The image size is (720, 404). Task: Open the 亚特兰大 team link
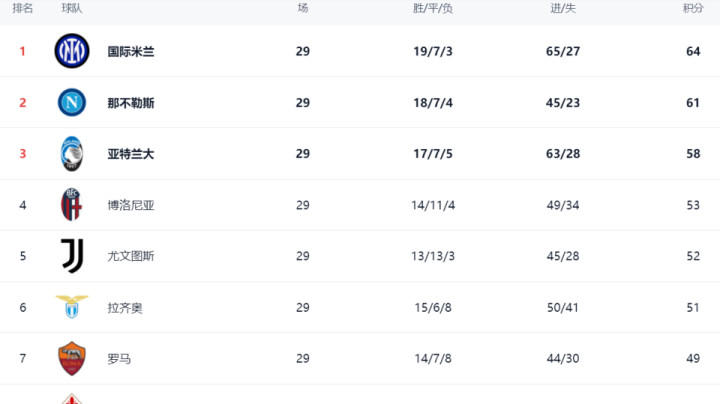tap(130, 154)
